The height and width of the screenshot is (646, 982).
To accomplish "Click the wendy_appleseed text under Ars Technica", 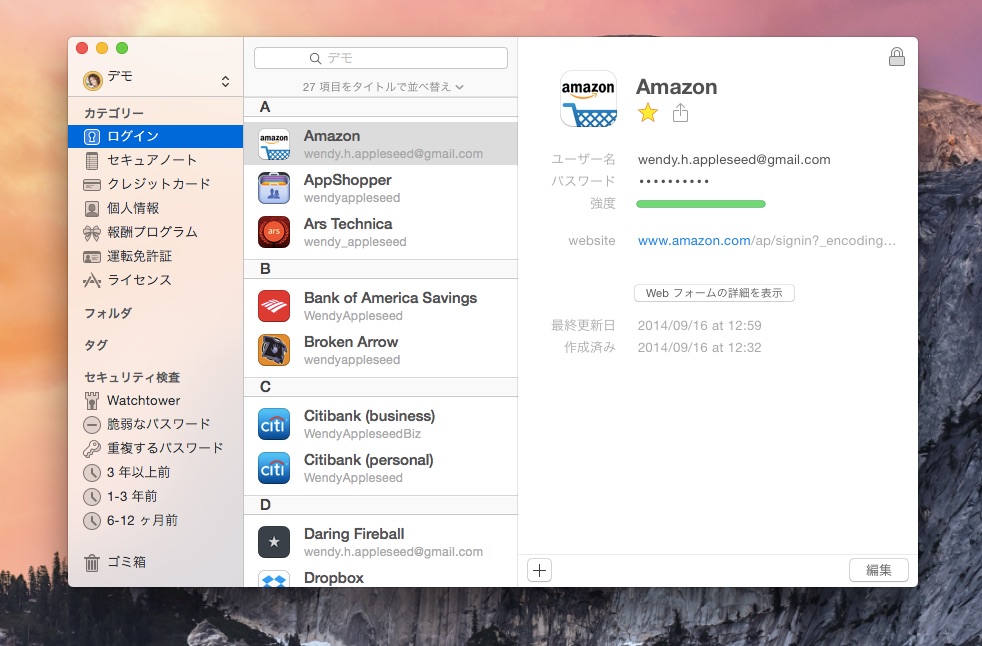I will coord(355,242).
